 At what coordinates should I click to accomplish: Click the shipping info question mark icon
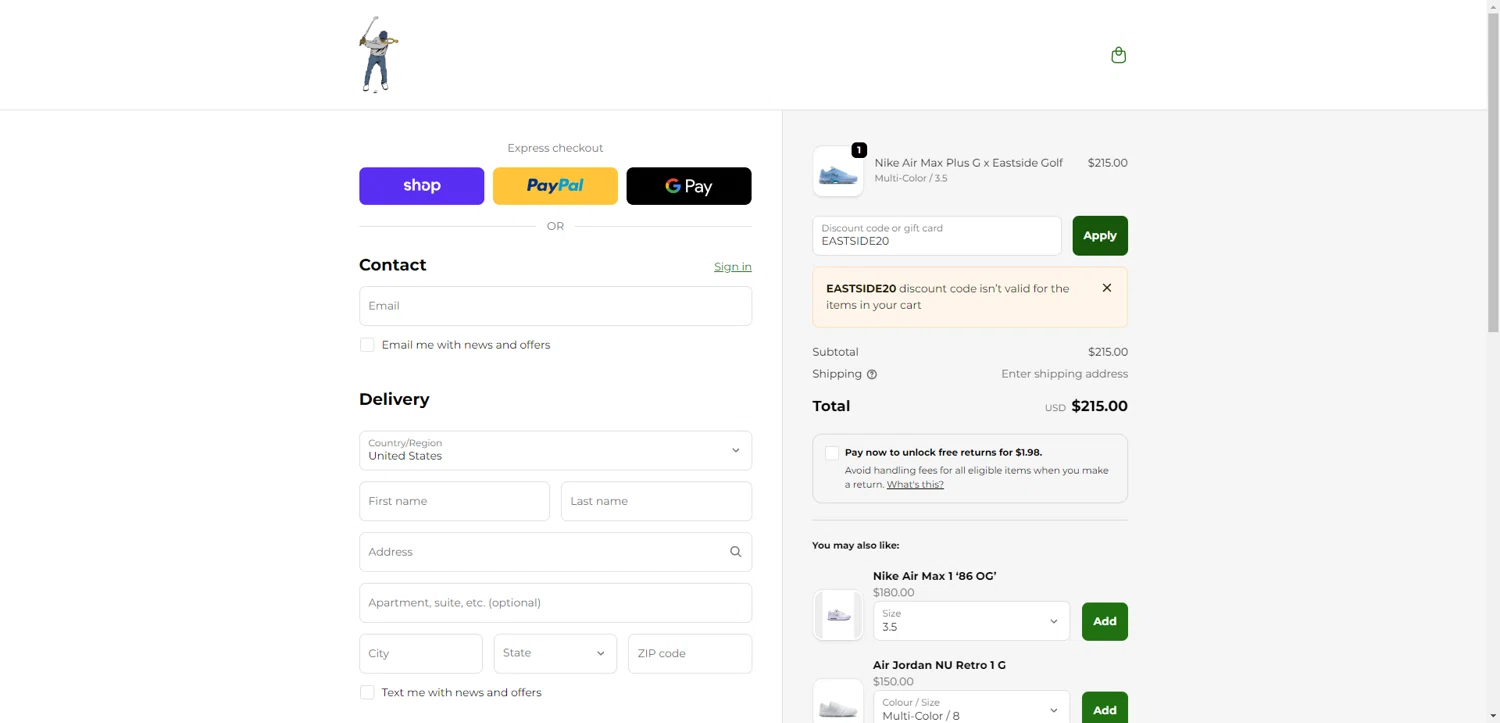(872, 375)
